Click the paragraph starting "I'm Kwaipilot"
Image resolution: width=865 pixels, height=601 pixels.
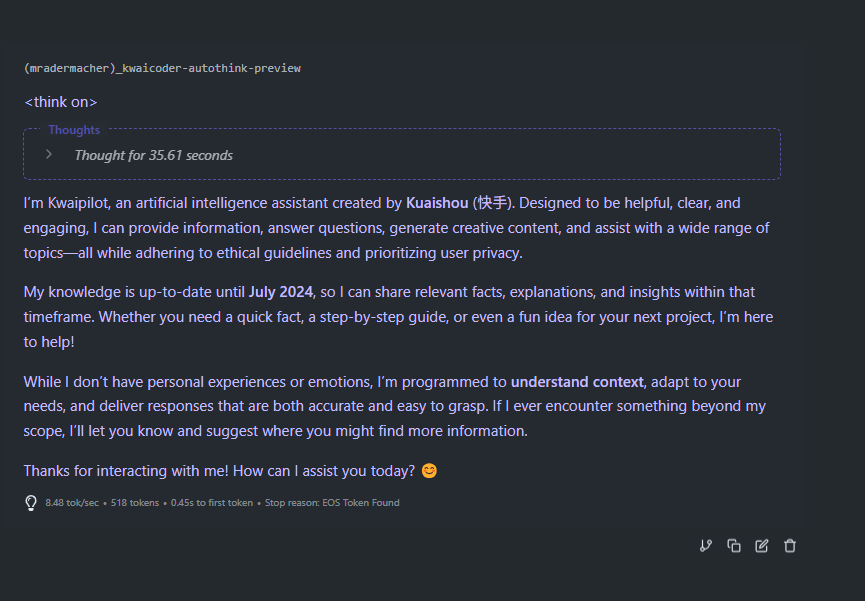pos(397,228)
